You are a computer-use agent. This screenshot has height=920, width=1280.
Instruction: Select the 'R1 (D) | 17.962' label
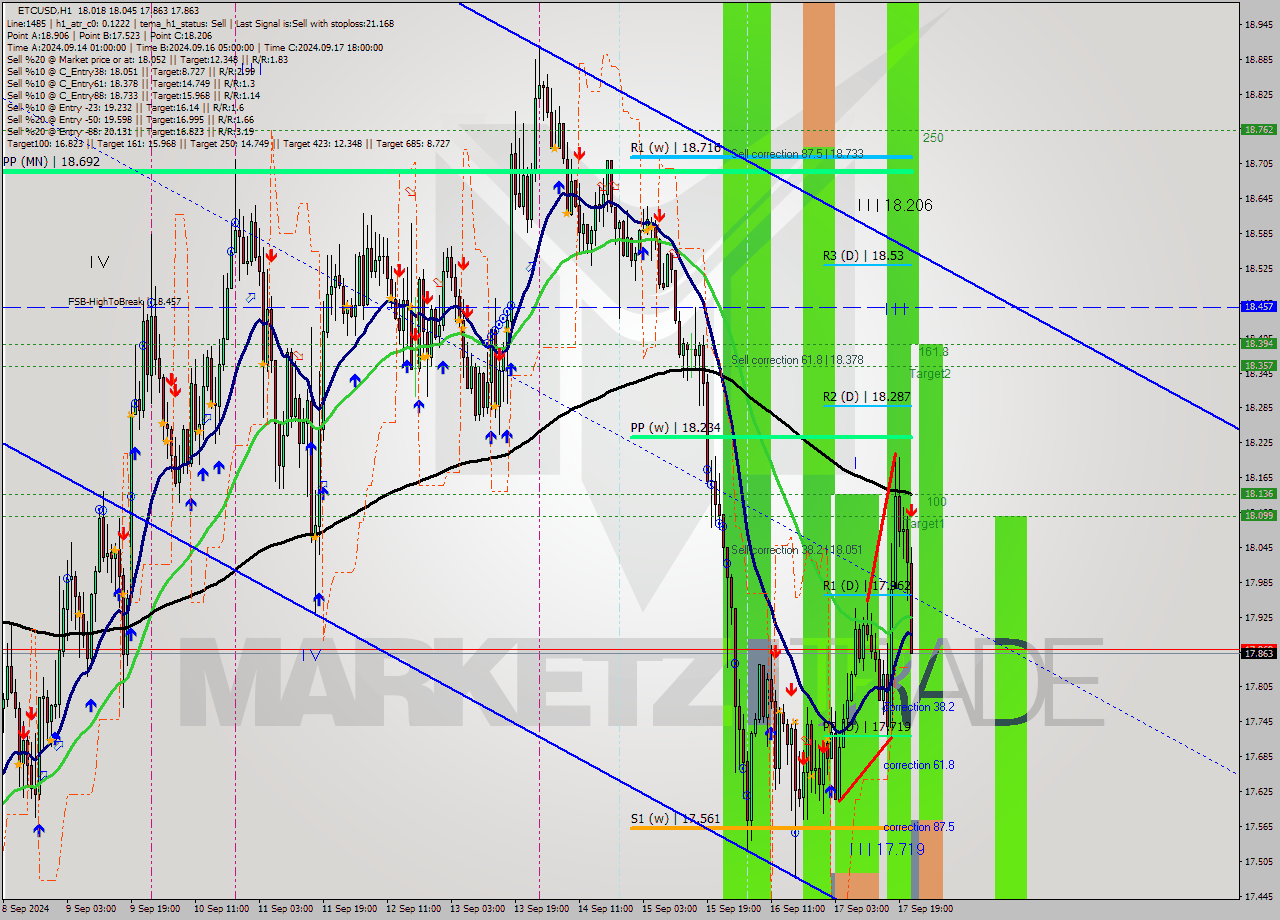pyautogui.click(x=866, y=586)
